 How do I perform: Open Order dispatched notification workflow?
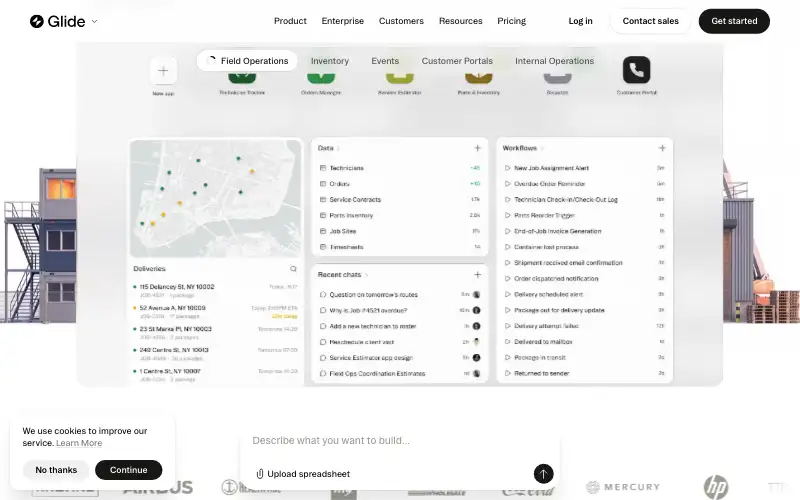pos(584,279)
